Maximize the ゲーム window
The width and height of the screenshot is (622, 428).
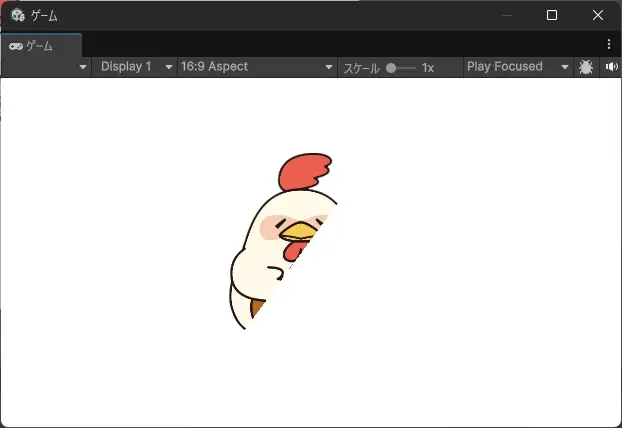pyautogui.click(x=551, y=15)
